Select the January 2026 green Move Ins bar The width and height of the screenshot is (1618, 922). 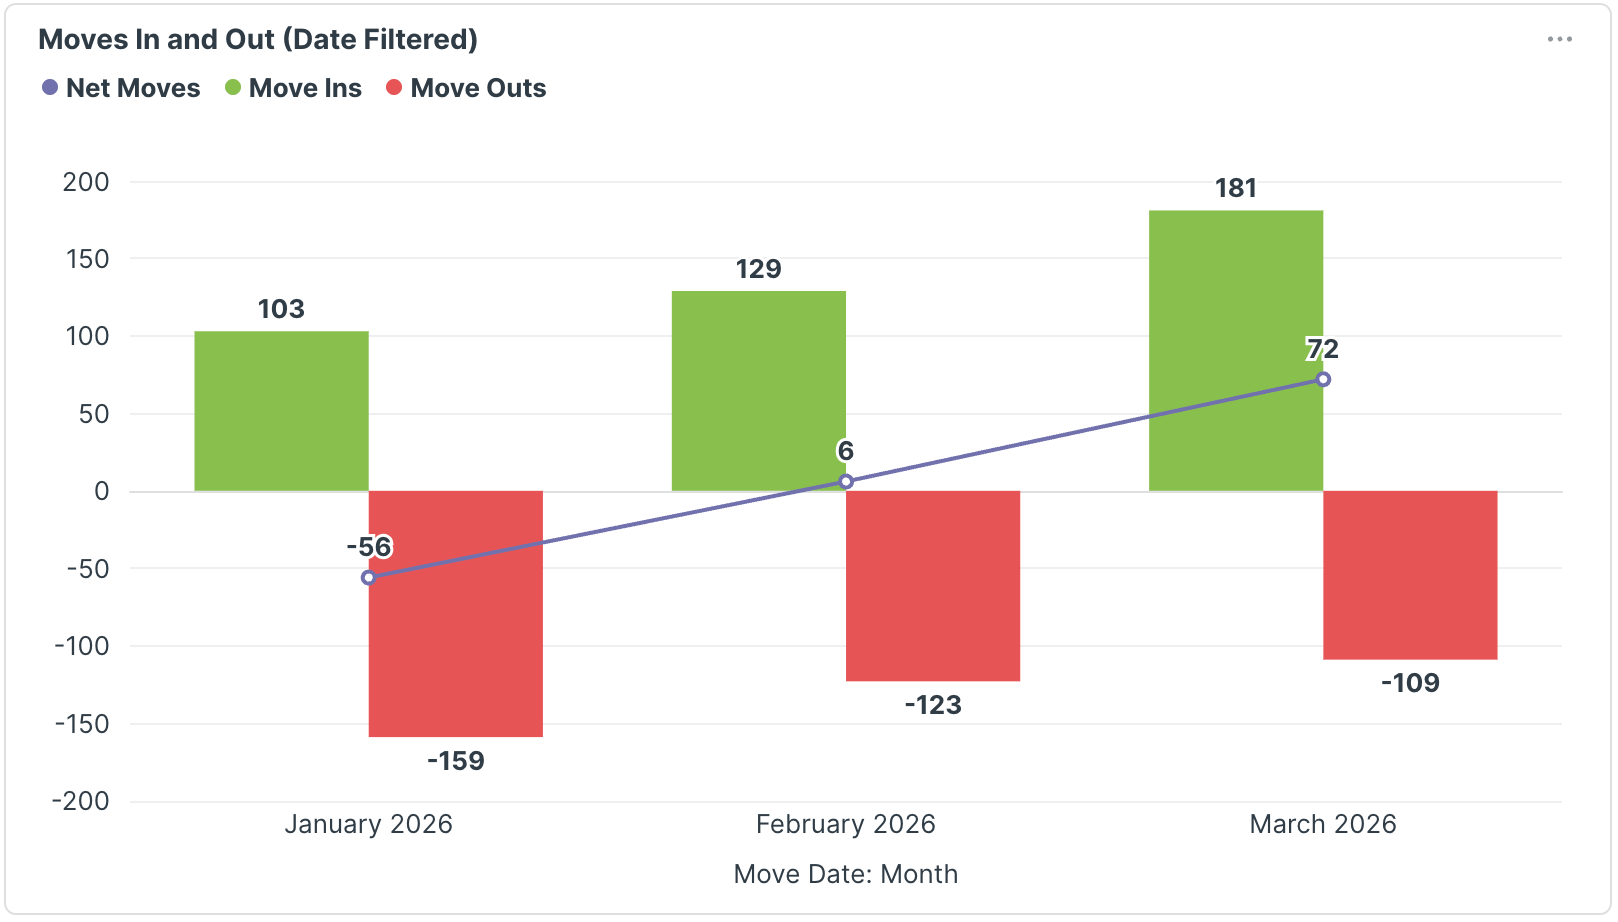(281, 410)
